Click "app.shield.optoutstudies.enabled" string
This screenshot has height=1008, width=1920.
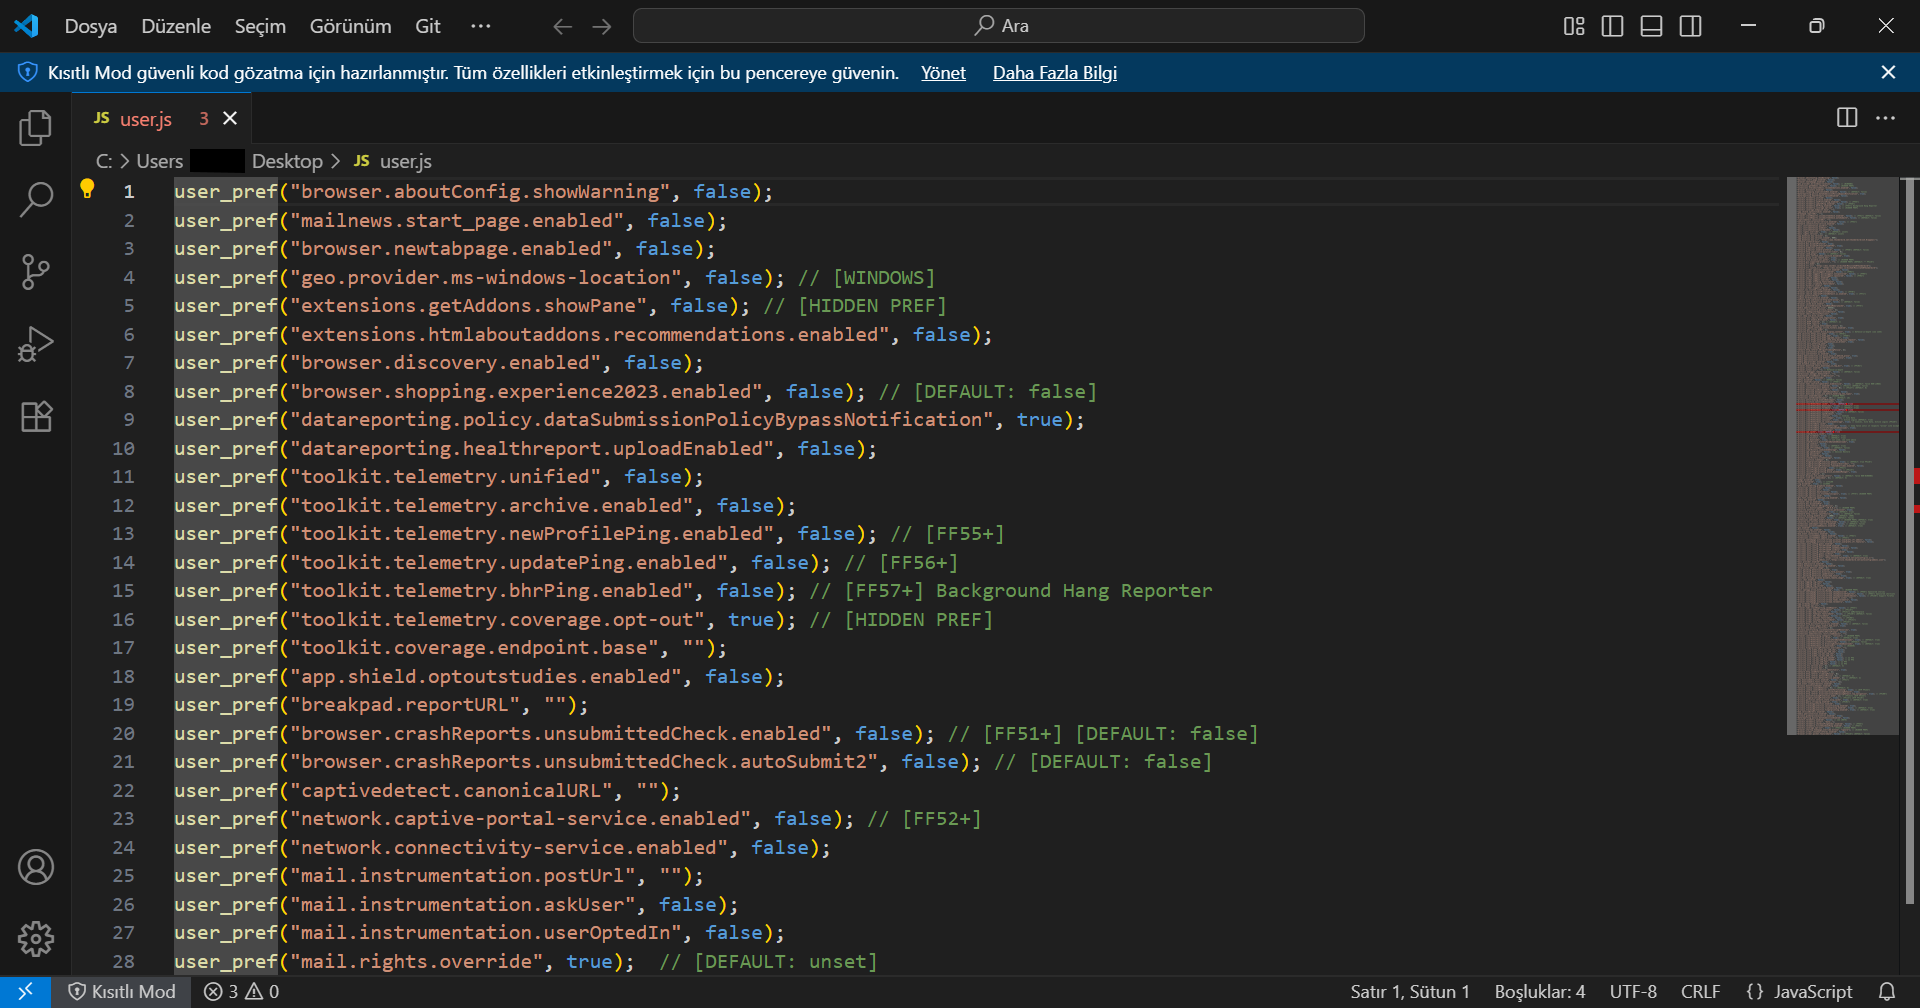486,676
